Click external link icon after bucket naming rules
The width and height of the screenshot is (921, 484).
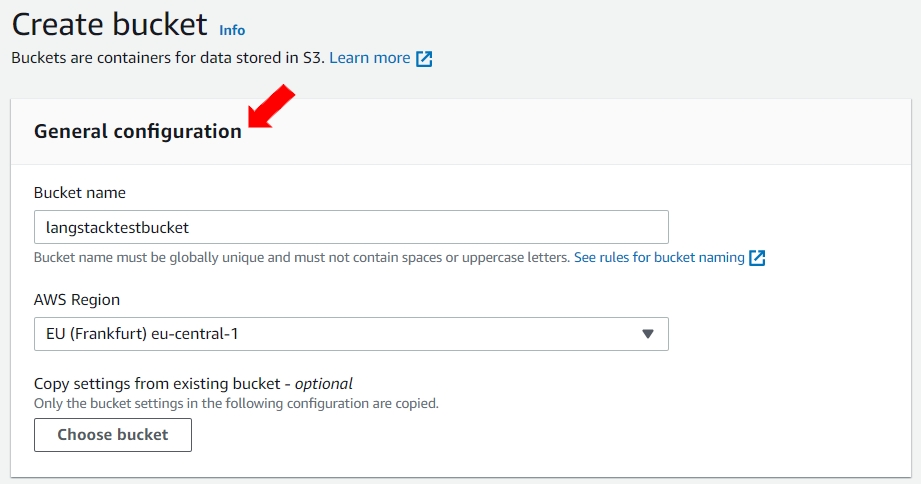coord(757,258)
